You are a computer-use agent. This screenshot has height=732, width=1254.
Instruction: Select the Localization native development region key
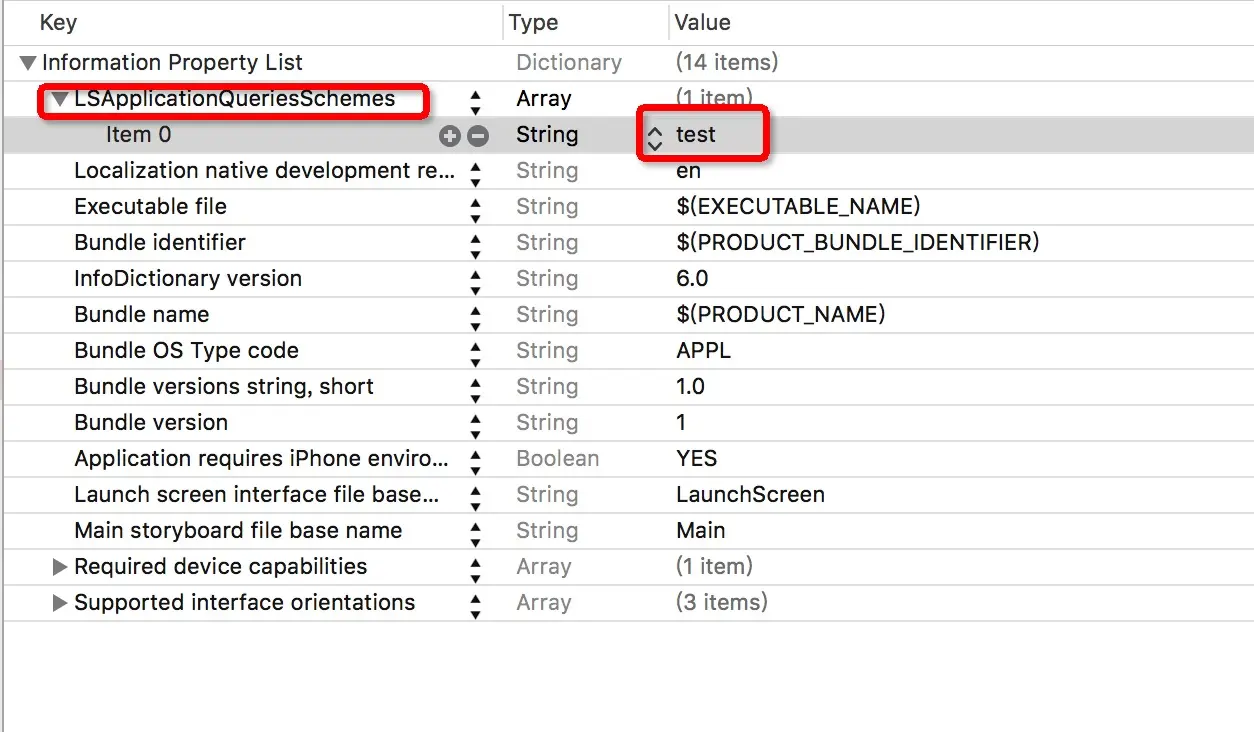264,171
